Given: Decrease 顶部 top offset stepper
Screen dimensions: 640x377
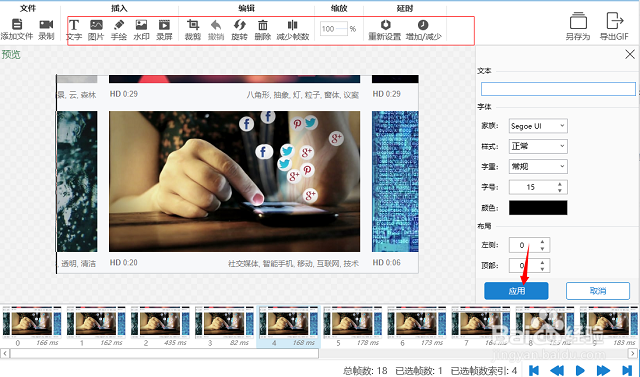Looking at the screenshot, I should (542, 269).
